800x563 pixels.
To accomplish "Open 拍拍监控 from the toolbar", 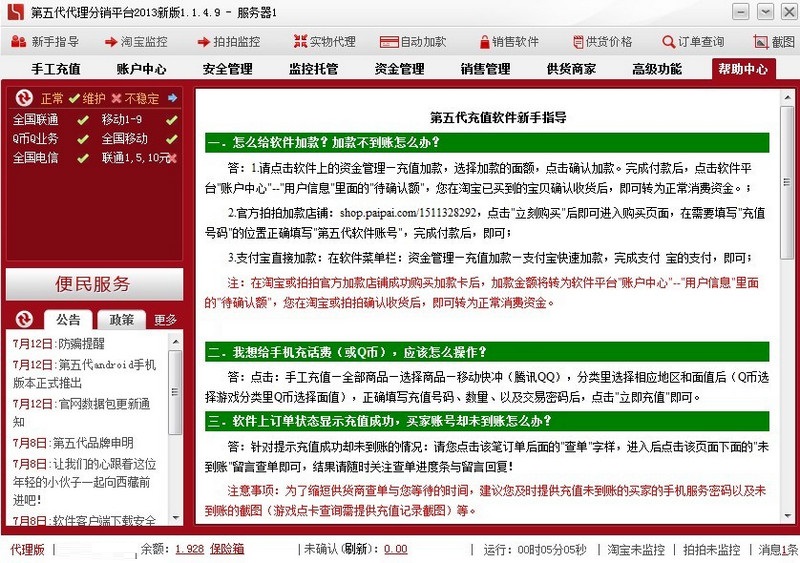I will tap(229, 42).
